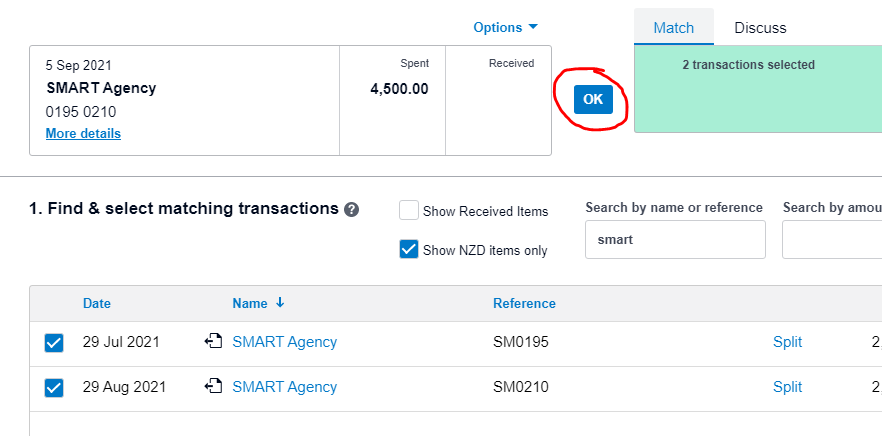Click Split on the 29 Jul row
Viewport: 882px width, 436px height.
(x=788, y=341)
